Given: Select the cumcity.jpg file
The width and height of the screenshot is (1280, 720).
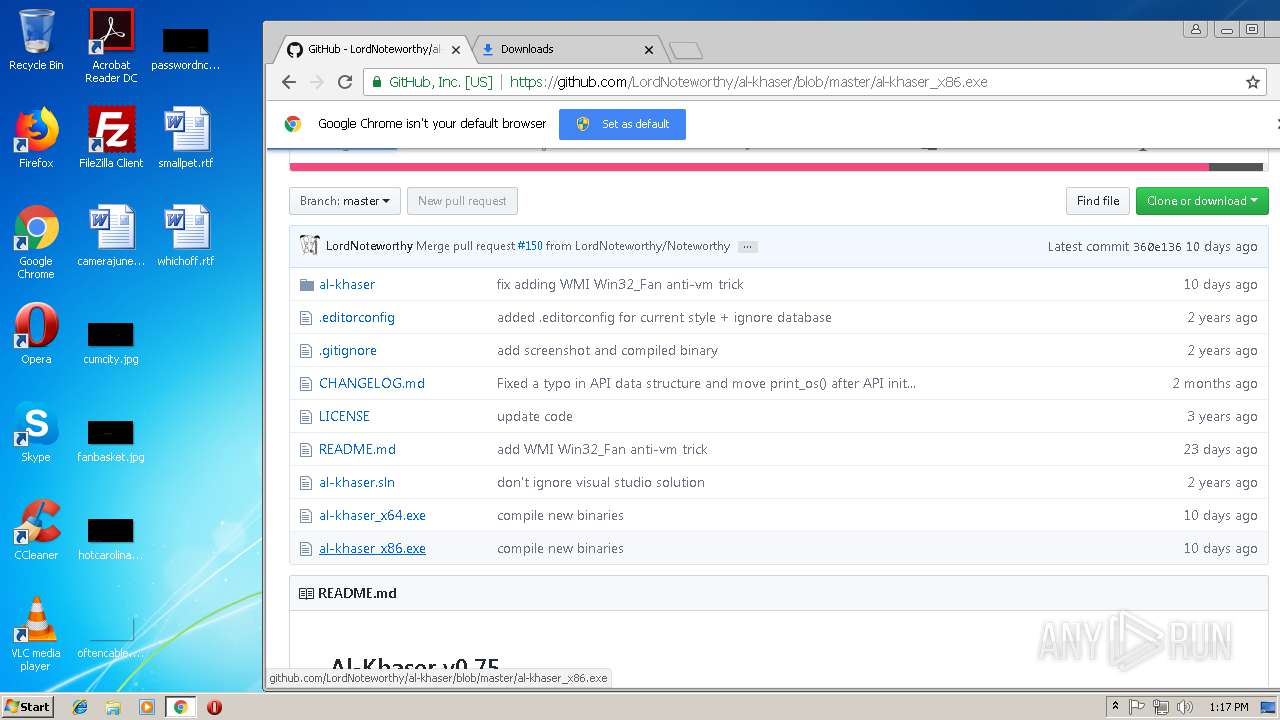Looking at the screenshot, I should tap(111, 342).
